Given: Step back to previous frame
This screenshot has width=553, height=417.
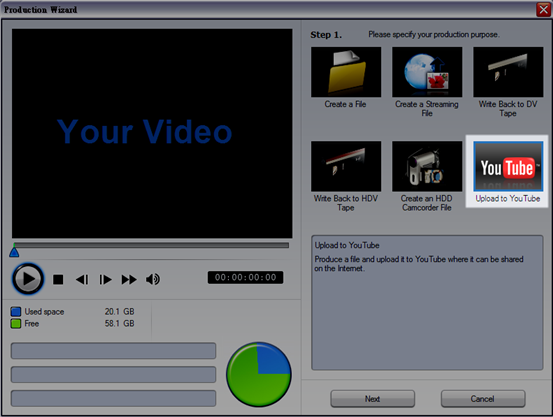Looking at the screenshot, I should tap(82, 279).
